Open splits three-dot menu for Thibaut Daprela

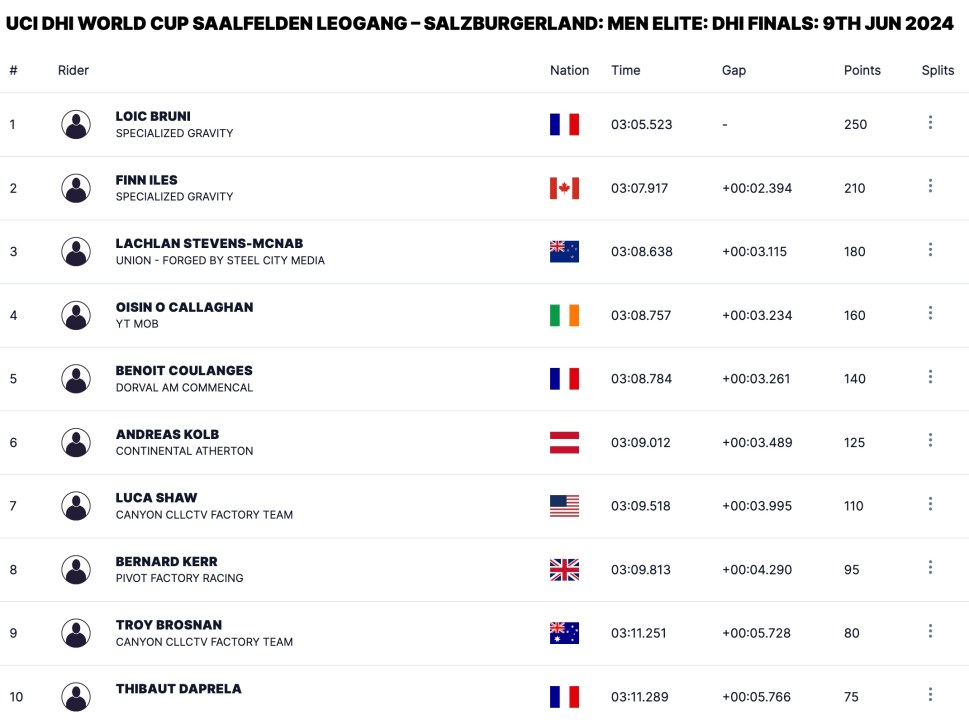tap(930, 695)
